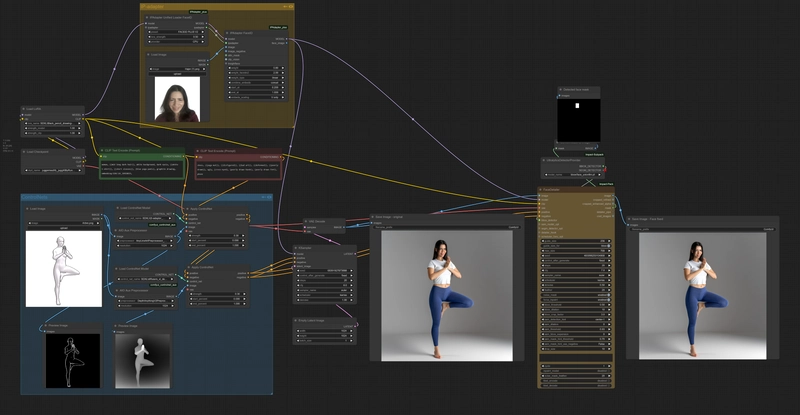Select the face photo thumbnail in Load Image
This screenshot has width=800, height=415.
coord(177,99)
